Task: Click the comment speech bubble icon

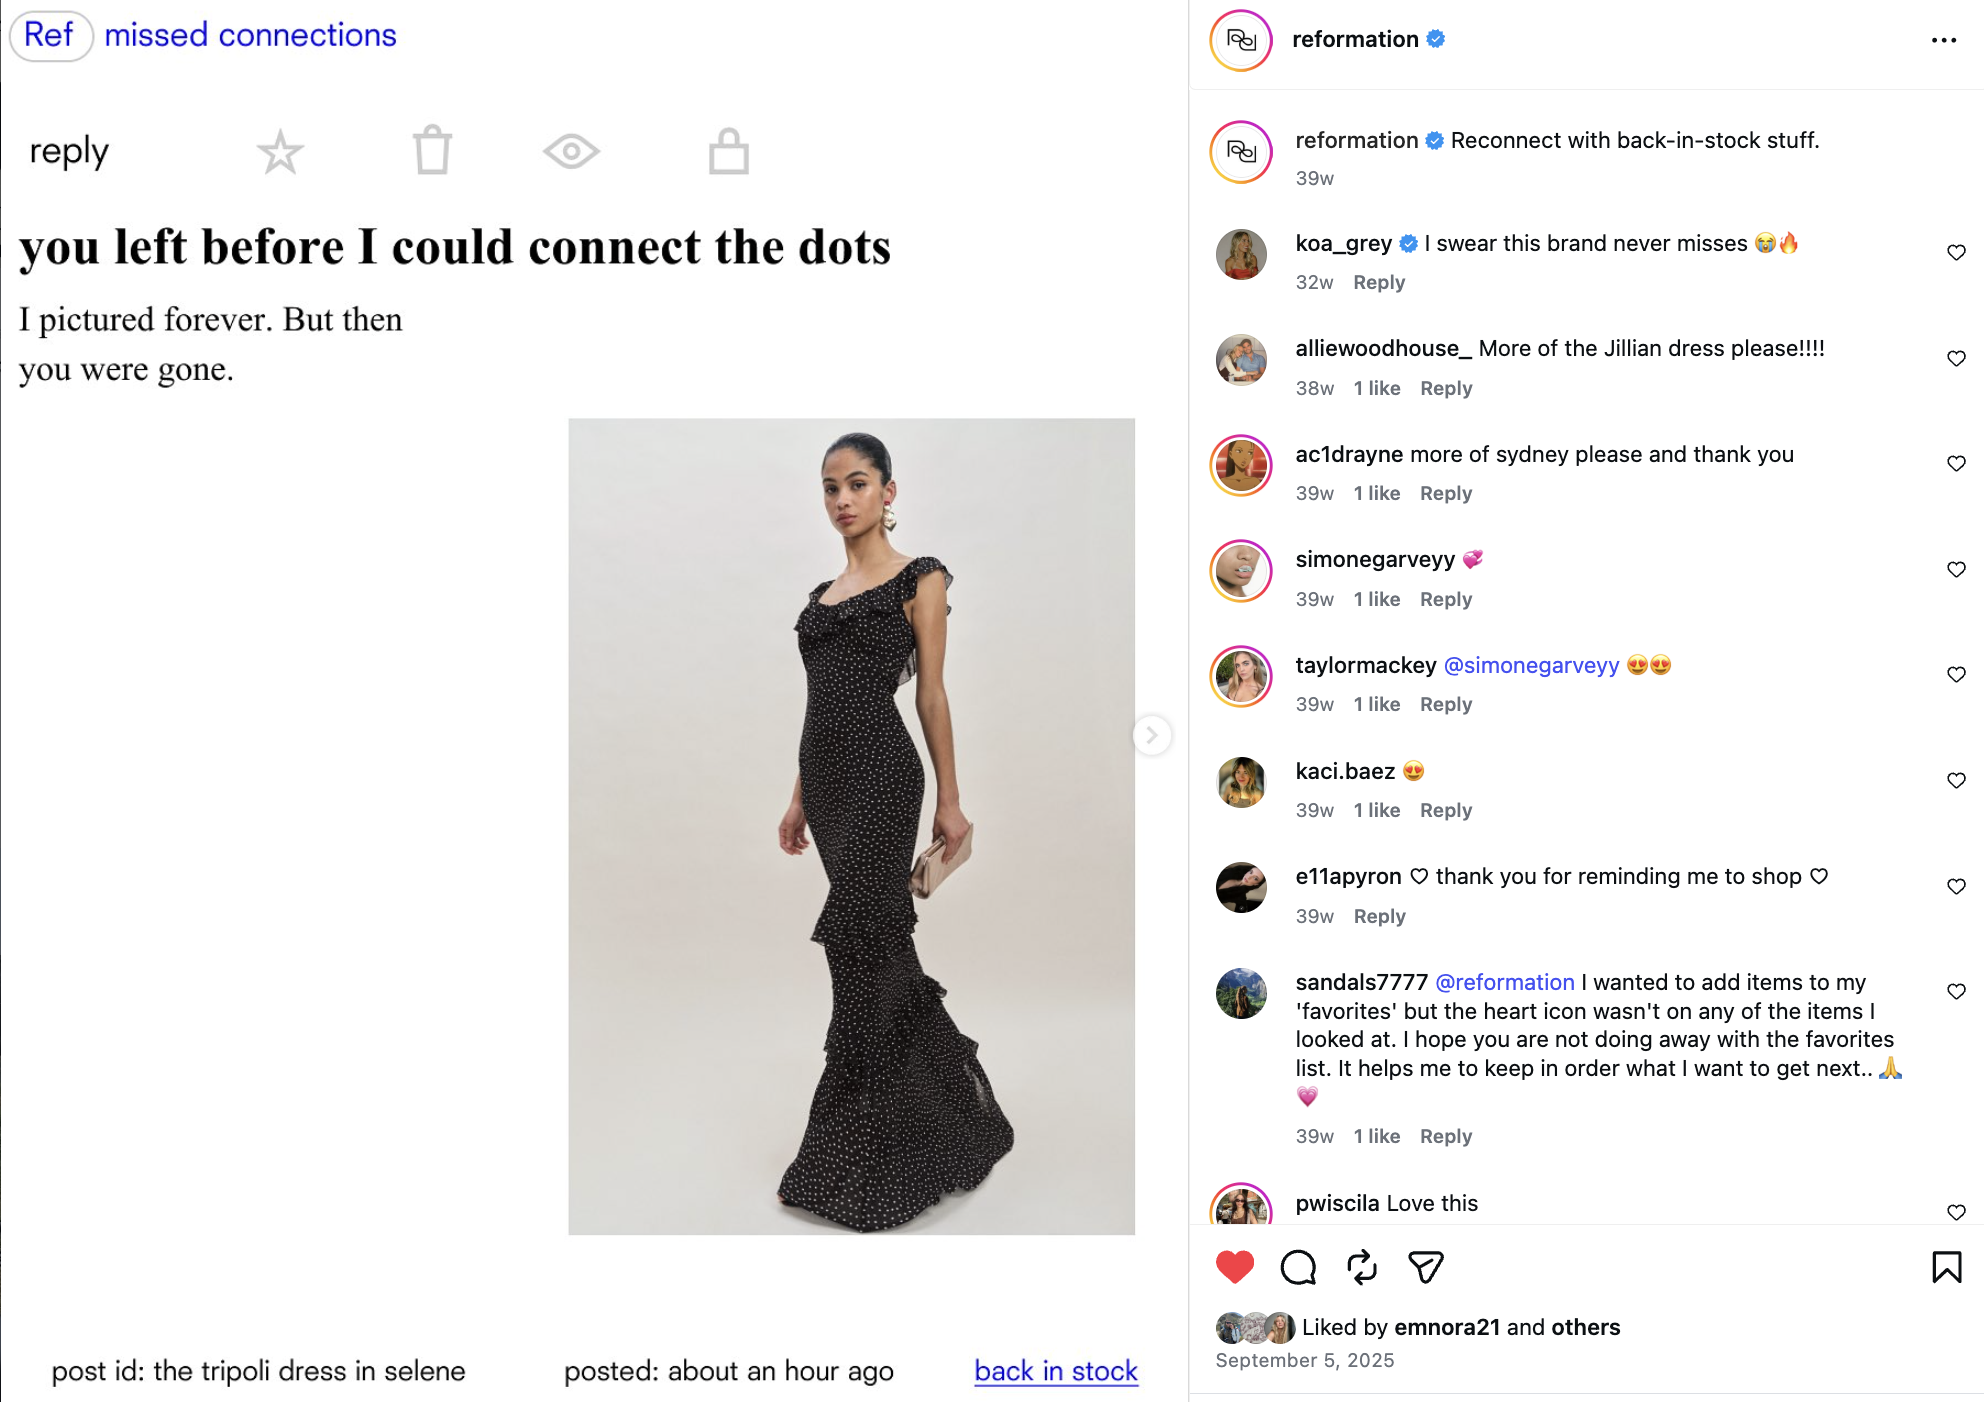Action: tap(1298, 1267)
